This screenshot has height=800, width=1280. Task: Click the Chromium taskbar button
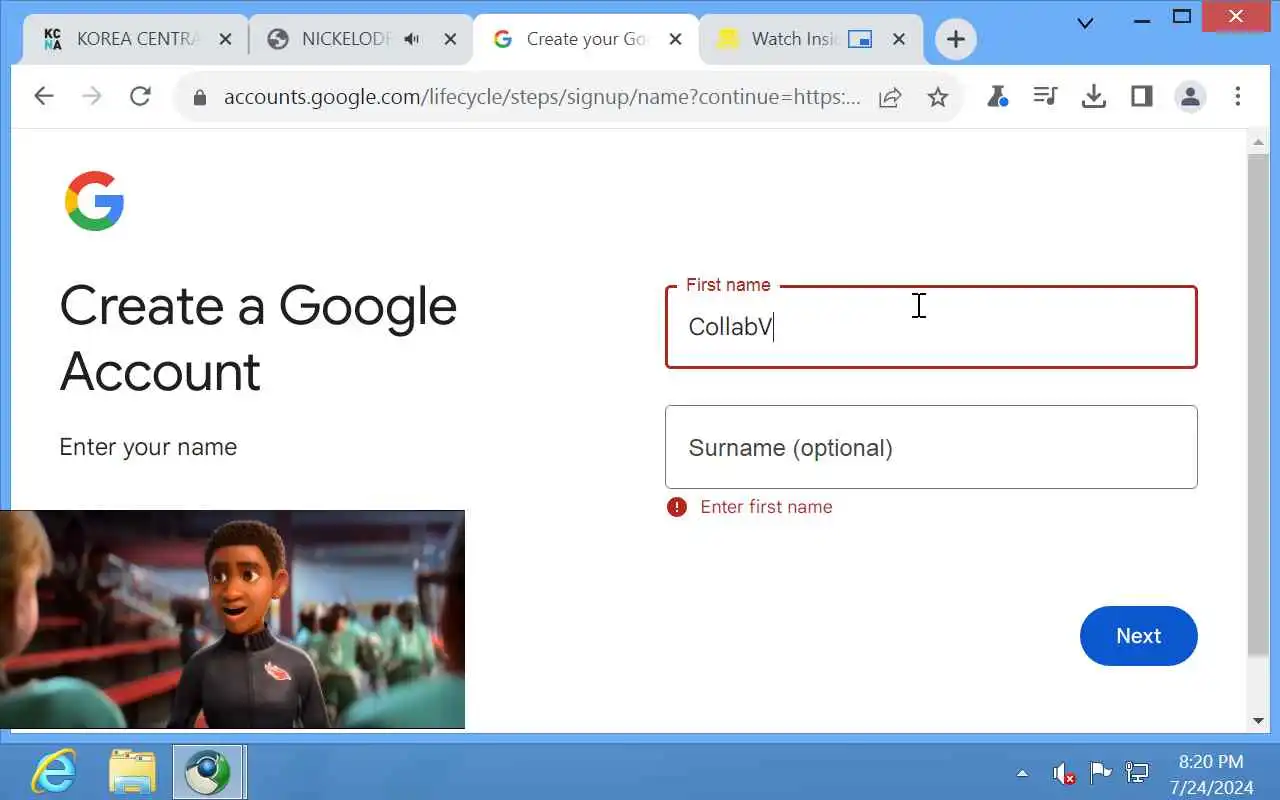pos(209,771)
